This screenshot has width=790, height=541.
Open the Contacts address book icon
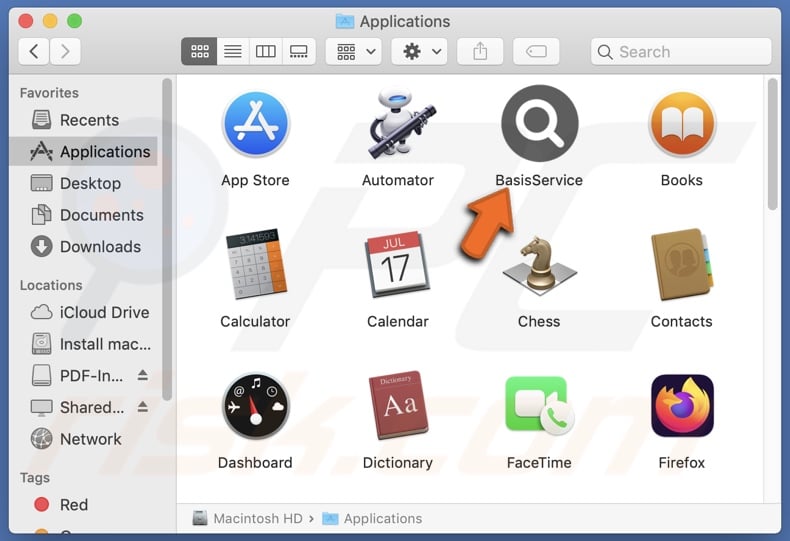[682, 264]
